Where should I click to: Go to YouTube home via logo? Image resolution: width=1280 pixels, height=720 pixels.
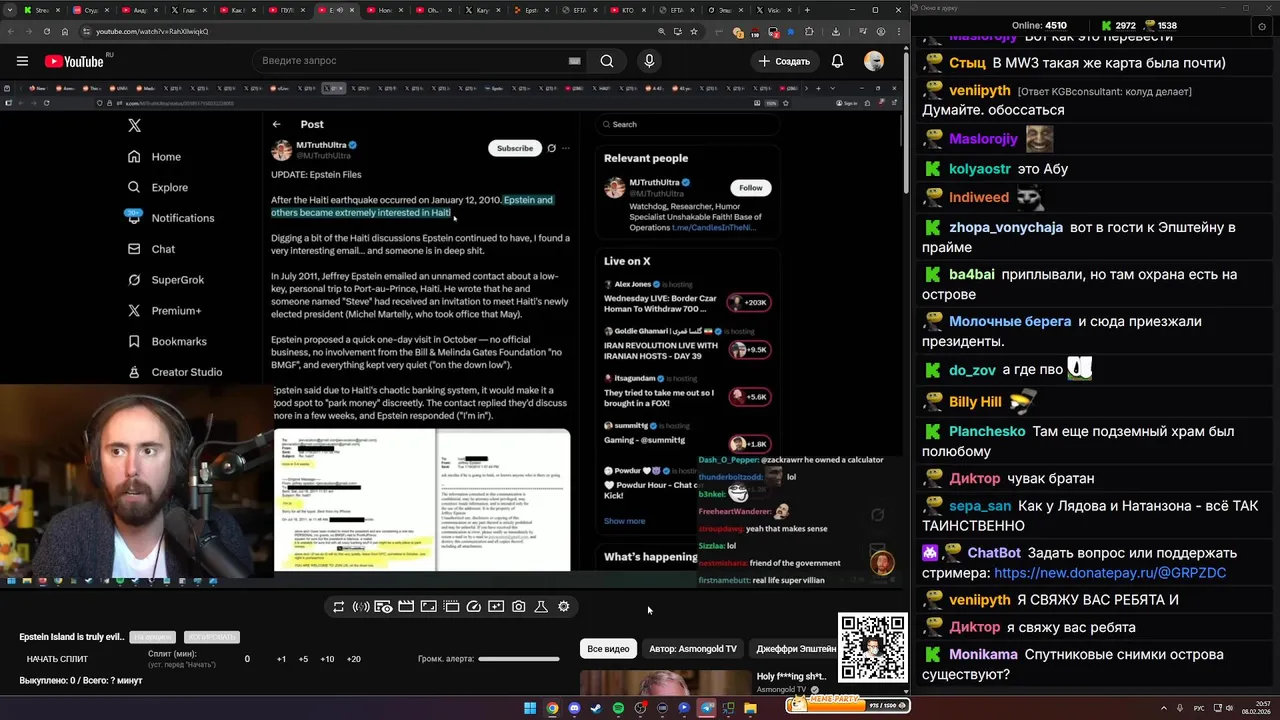point(75,61)
